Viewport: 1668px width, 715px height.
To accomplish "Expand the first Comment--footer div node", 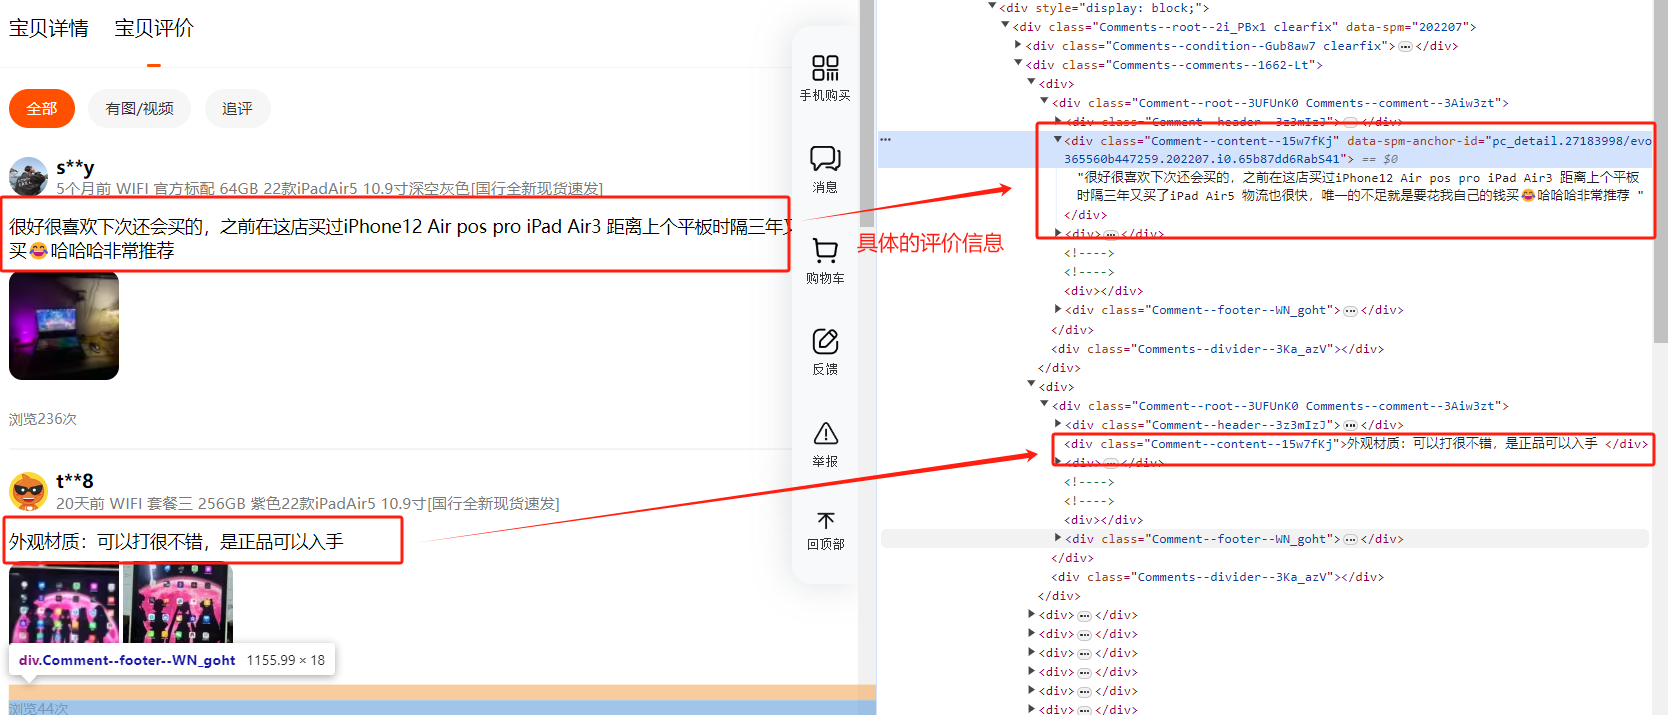I will [x=1058, y=309].
